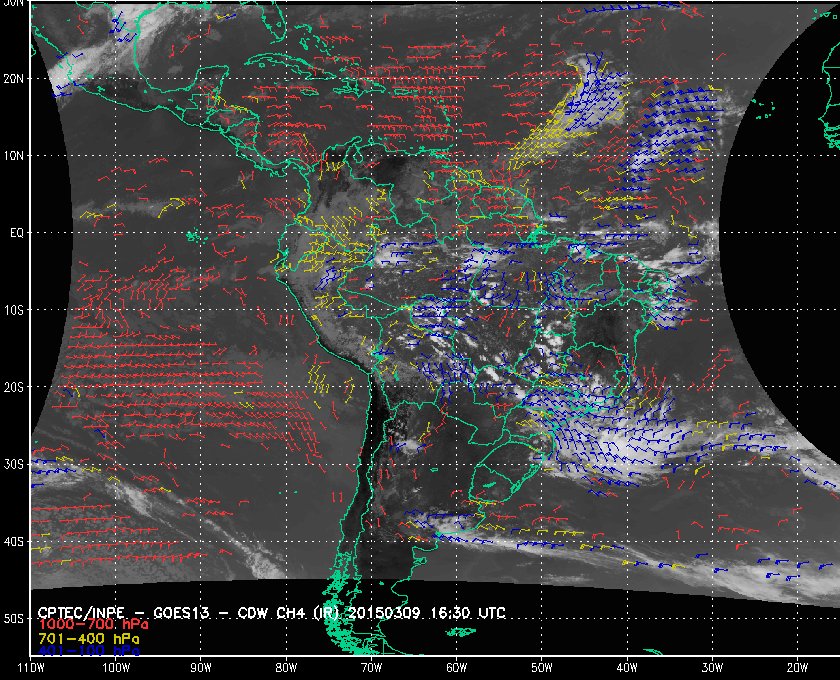Screen dimensions: 840x680
Task: Click the 50S latitude label
Action: tap(15, 619)
